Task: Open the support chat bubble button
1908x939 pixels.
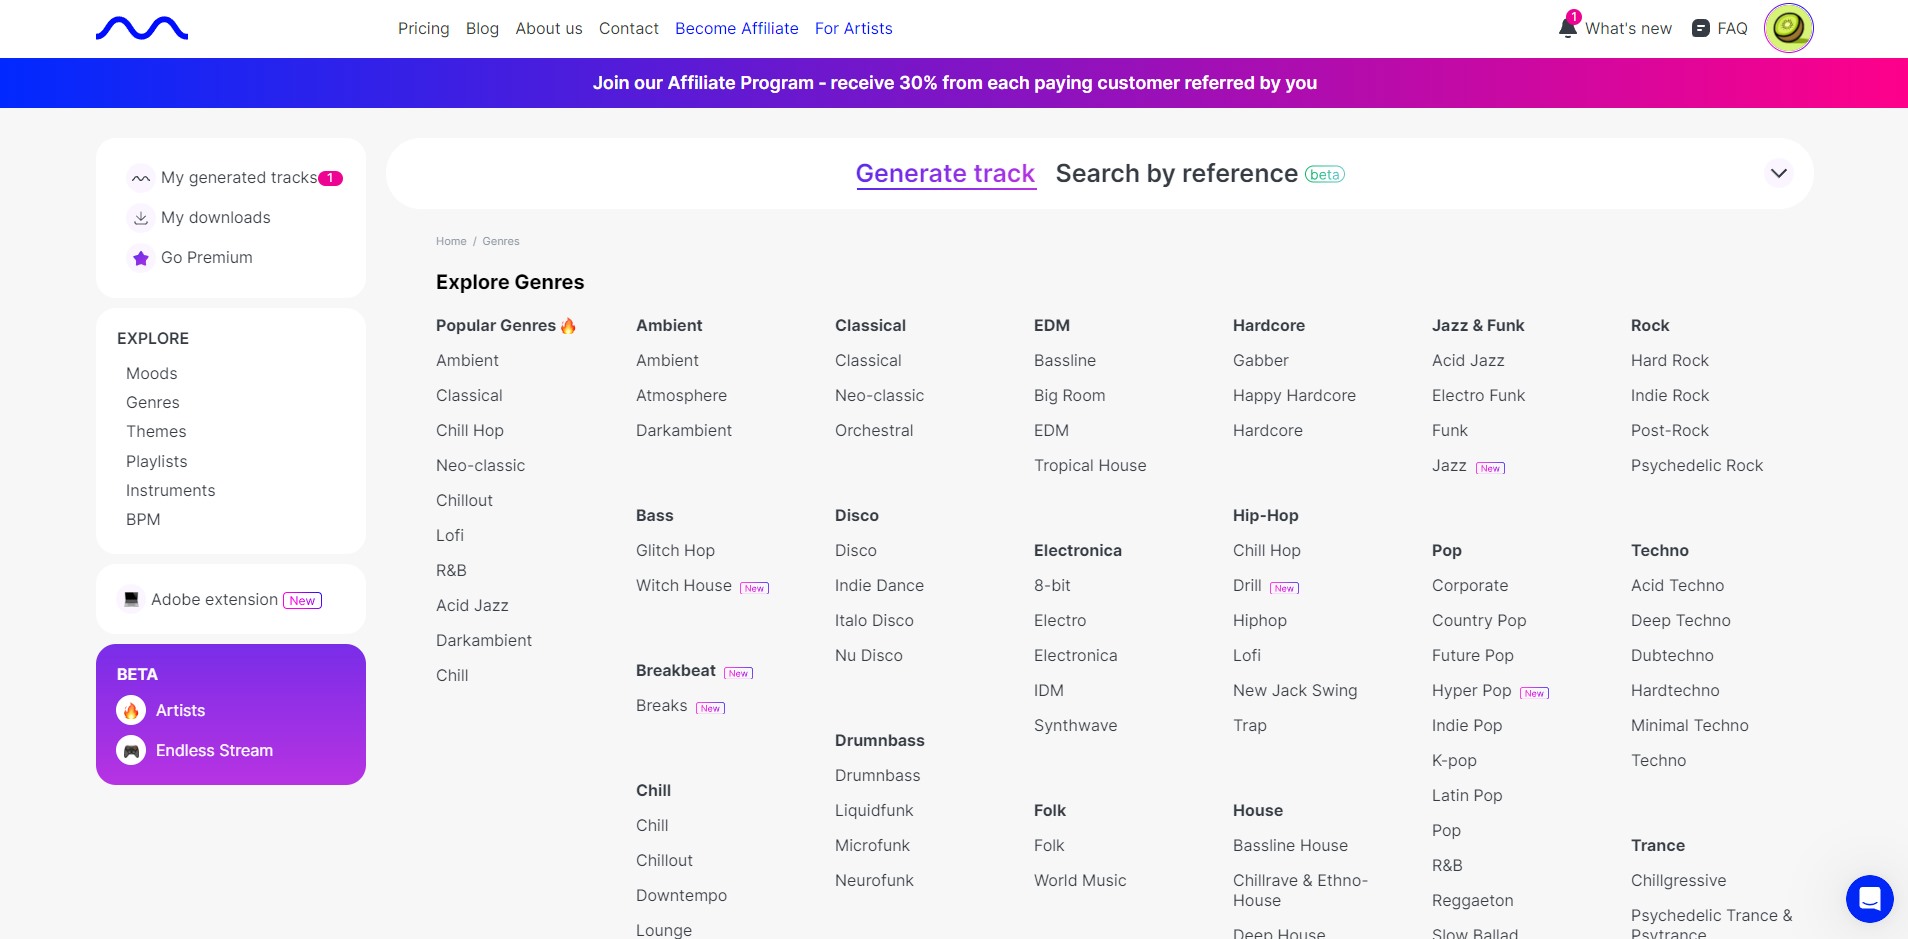Action: (1869, 898)
